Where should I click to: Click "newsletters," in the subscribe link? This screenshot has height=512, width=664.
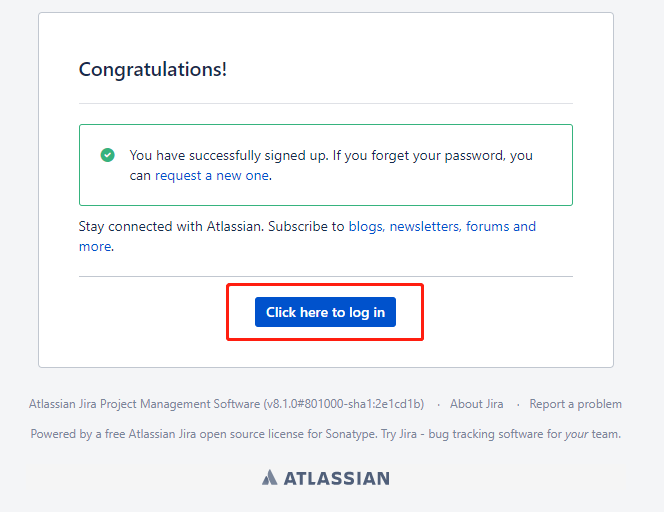[425, 227]
